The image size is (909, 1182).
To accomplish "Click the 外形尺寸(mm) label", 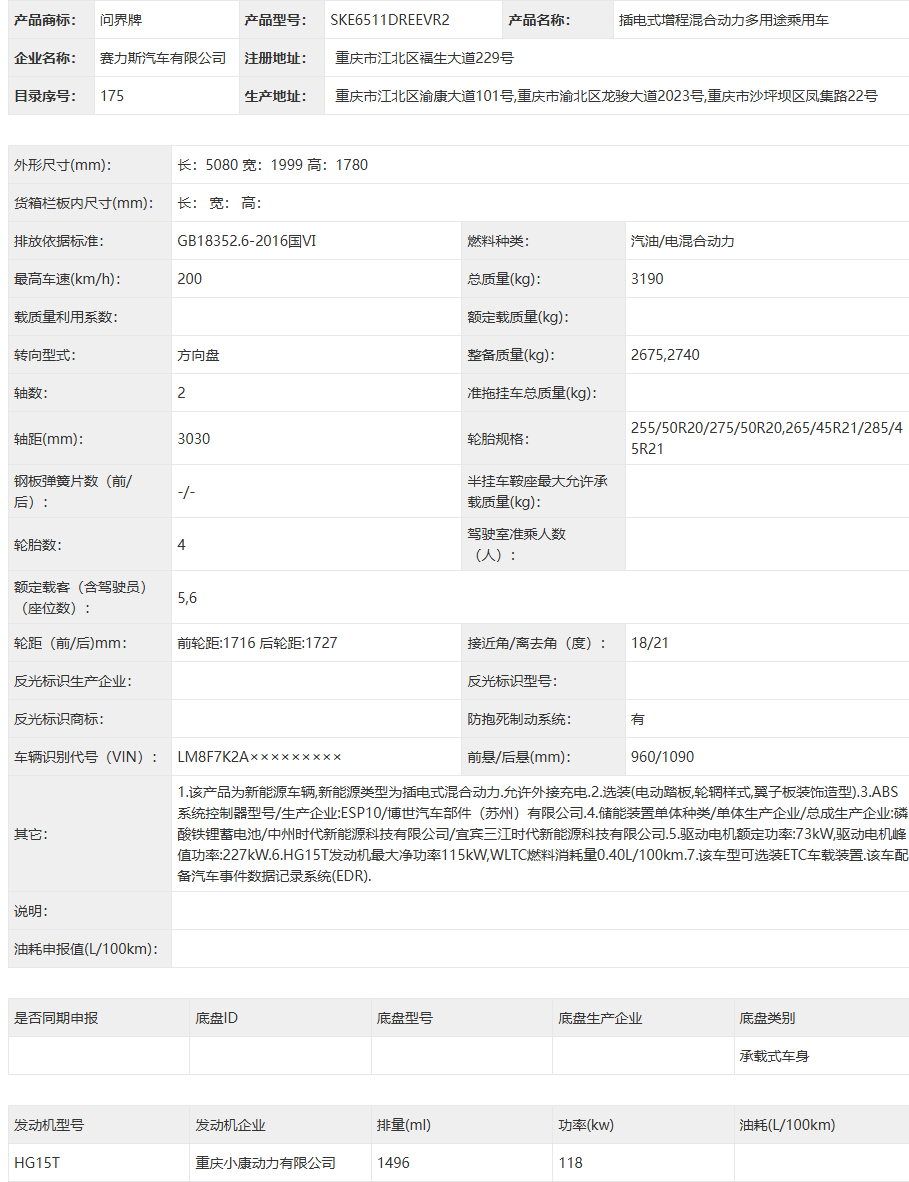I will (x=63, y=165).
